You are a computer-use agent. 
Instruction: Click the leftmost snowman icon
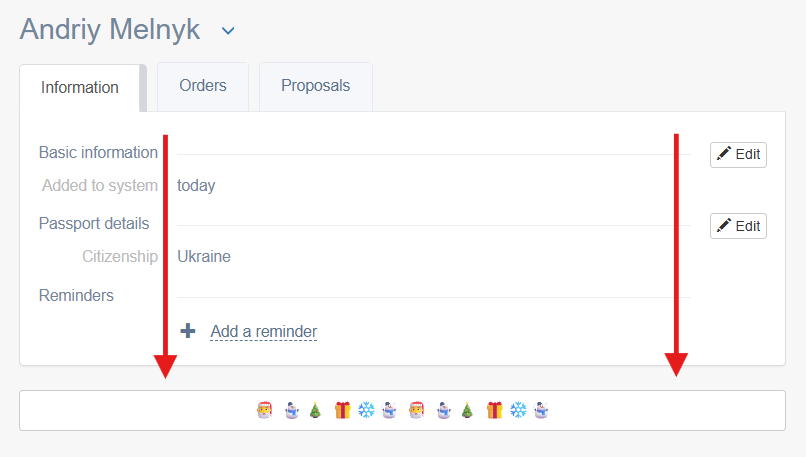click(x=291, y=410)
